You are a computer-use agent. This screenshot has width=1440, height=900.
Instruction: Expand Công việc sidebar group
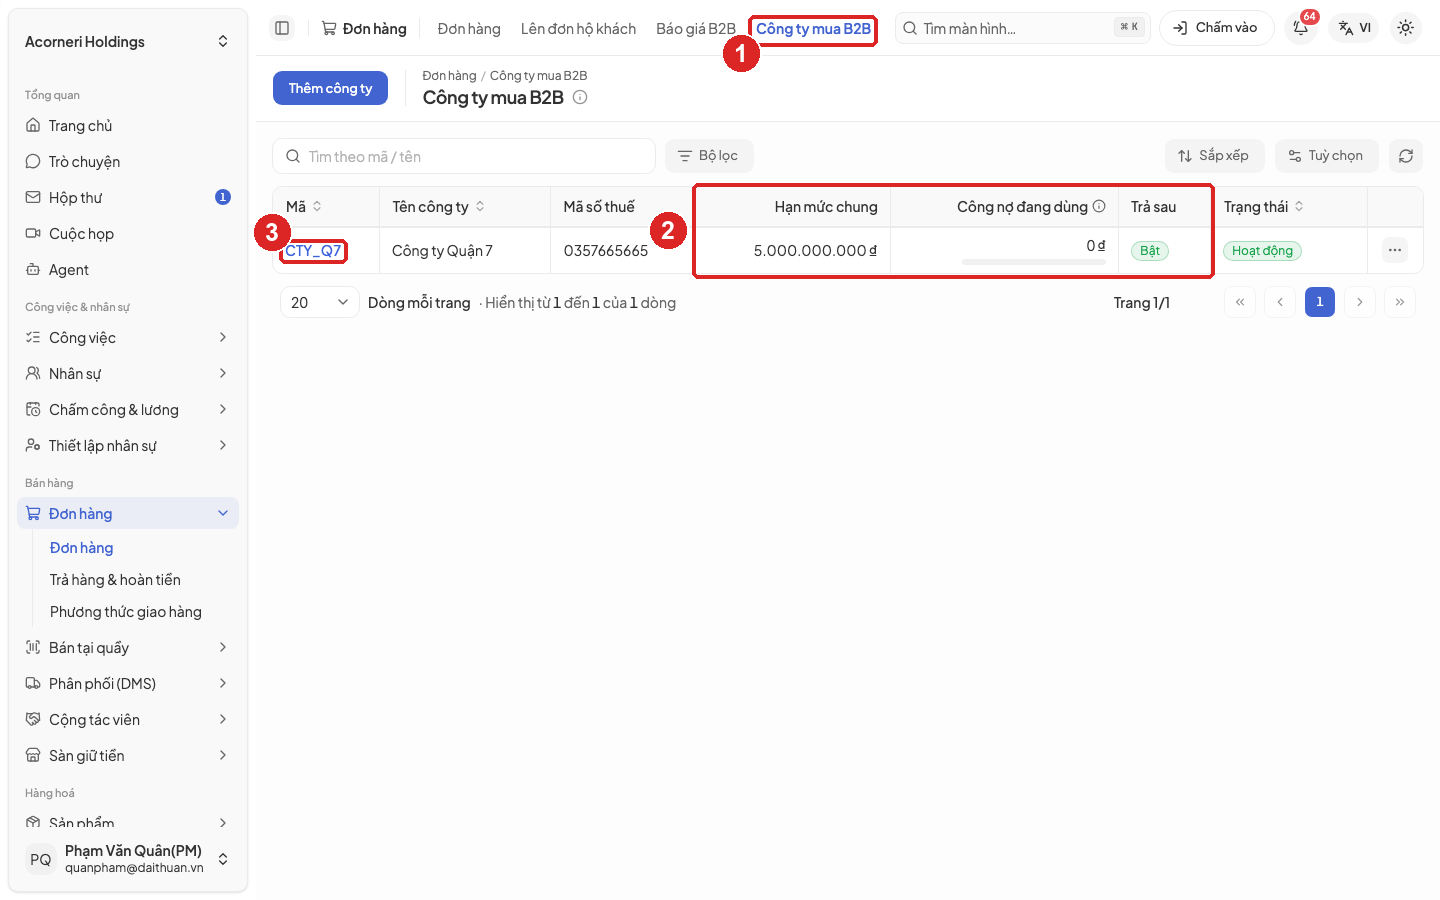[128, 338]
